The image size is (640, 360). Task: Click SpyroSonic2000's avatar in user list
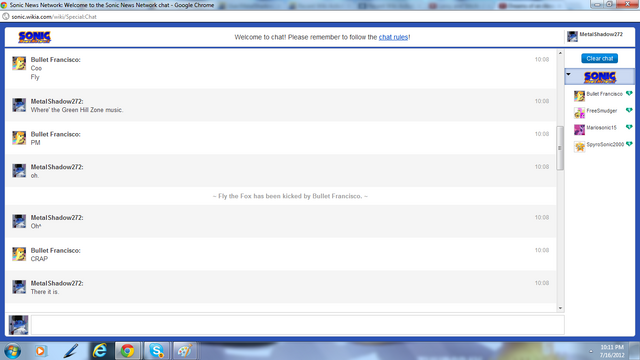click(579, 147)
